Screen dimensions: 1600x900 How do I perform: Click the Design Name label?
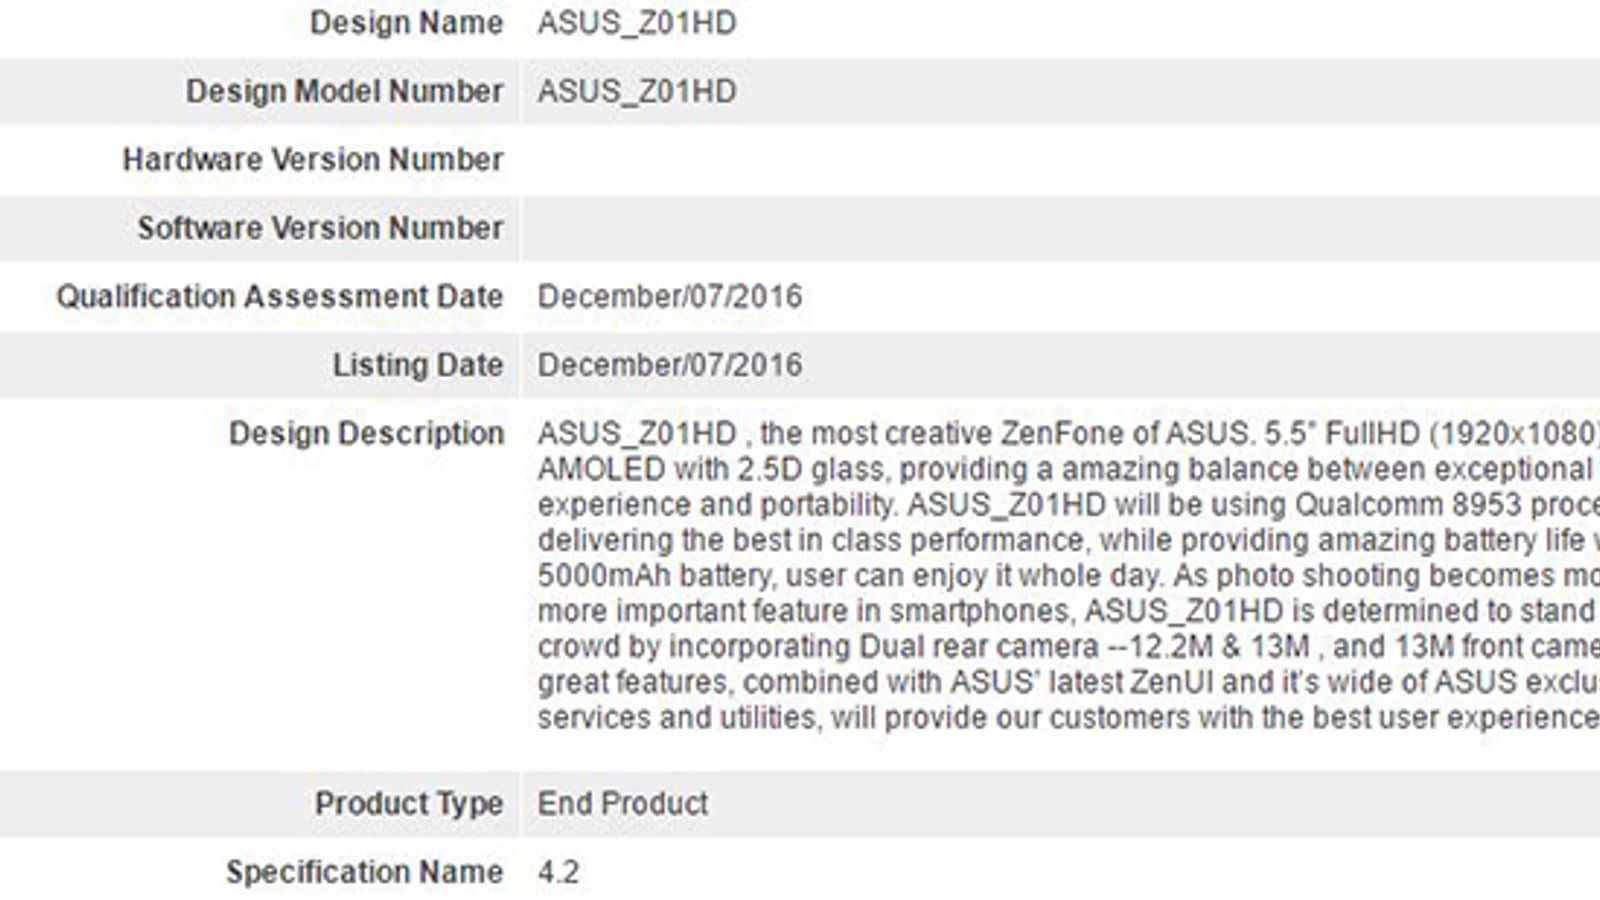[406, 23]
